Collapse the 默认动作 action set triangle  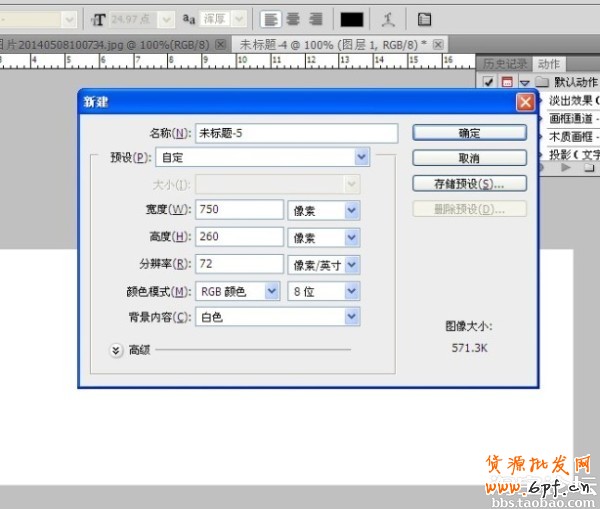pyautogui.click(x=523, y=82)
